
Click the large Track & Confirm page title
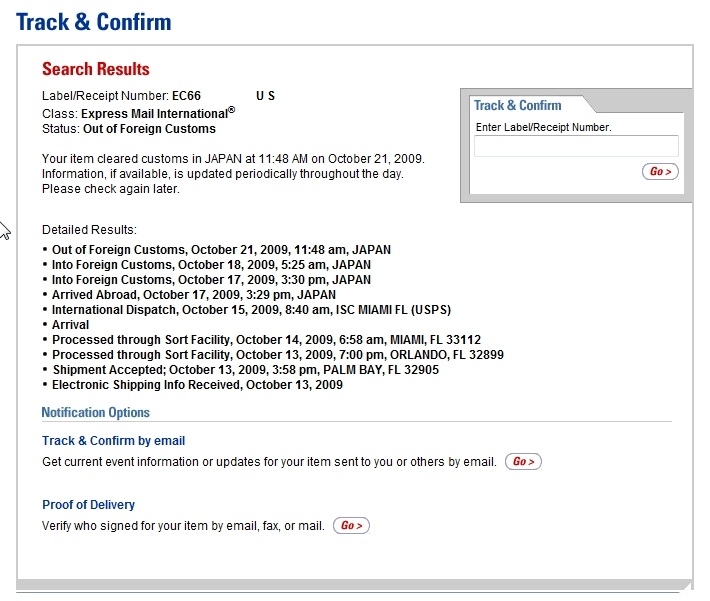click(x=94, y=22)
